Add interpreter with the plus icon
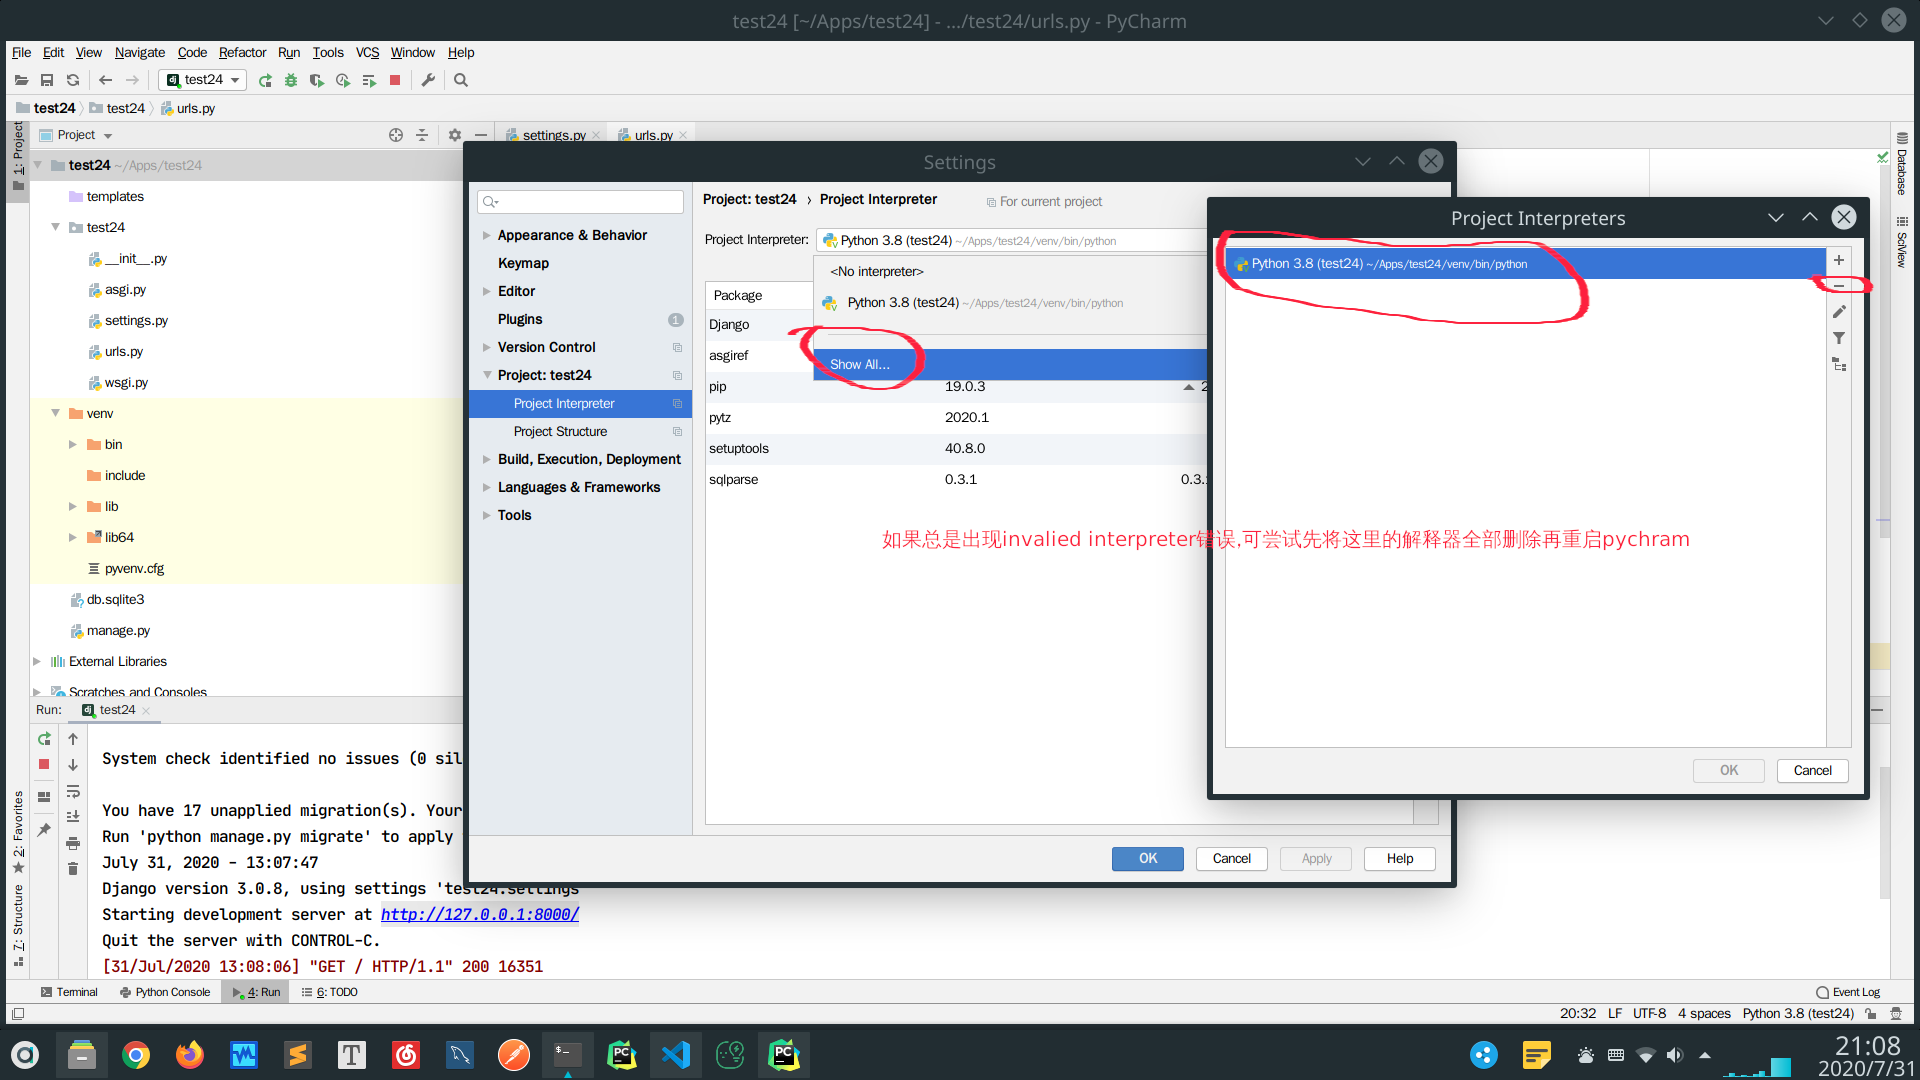 [1838, 260]
